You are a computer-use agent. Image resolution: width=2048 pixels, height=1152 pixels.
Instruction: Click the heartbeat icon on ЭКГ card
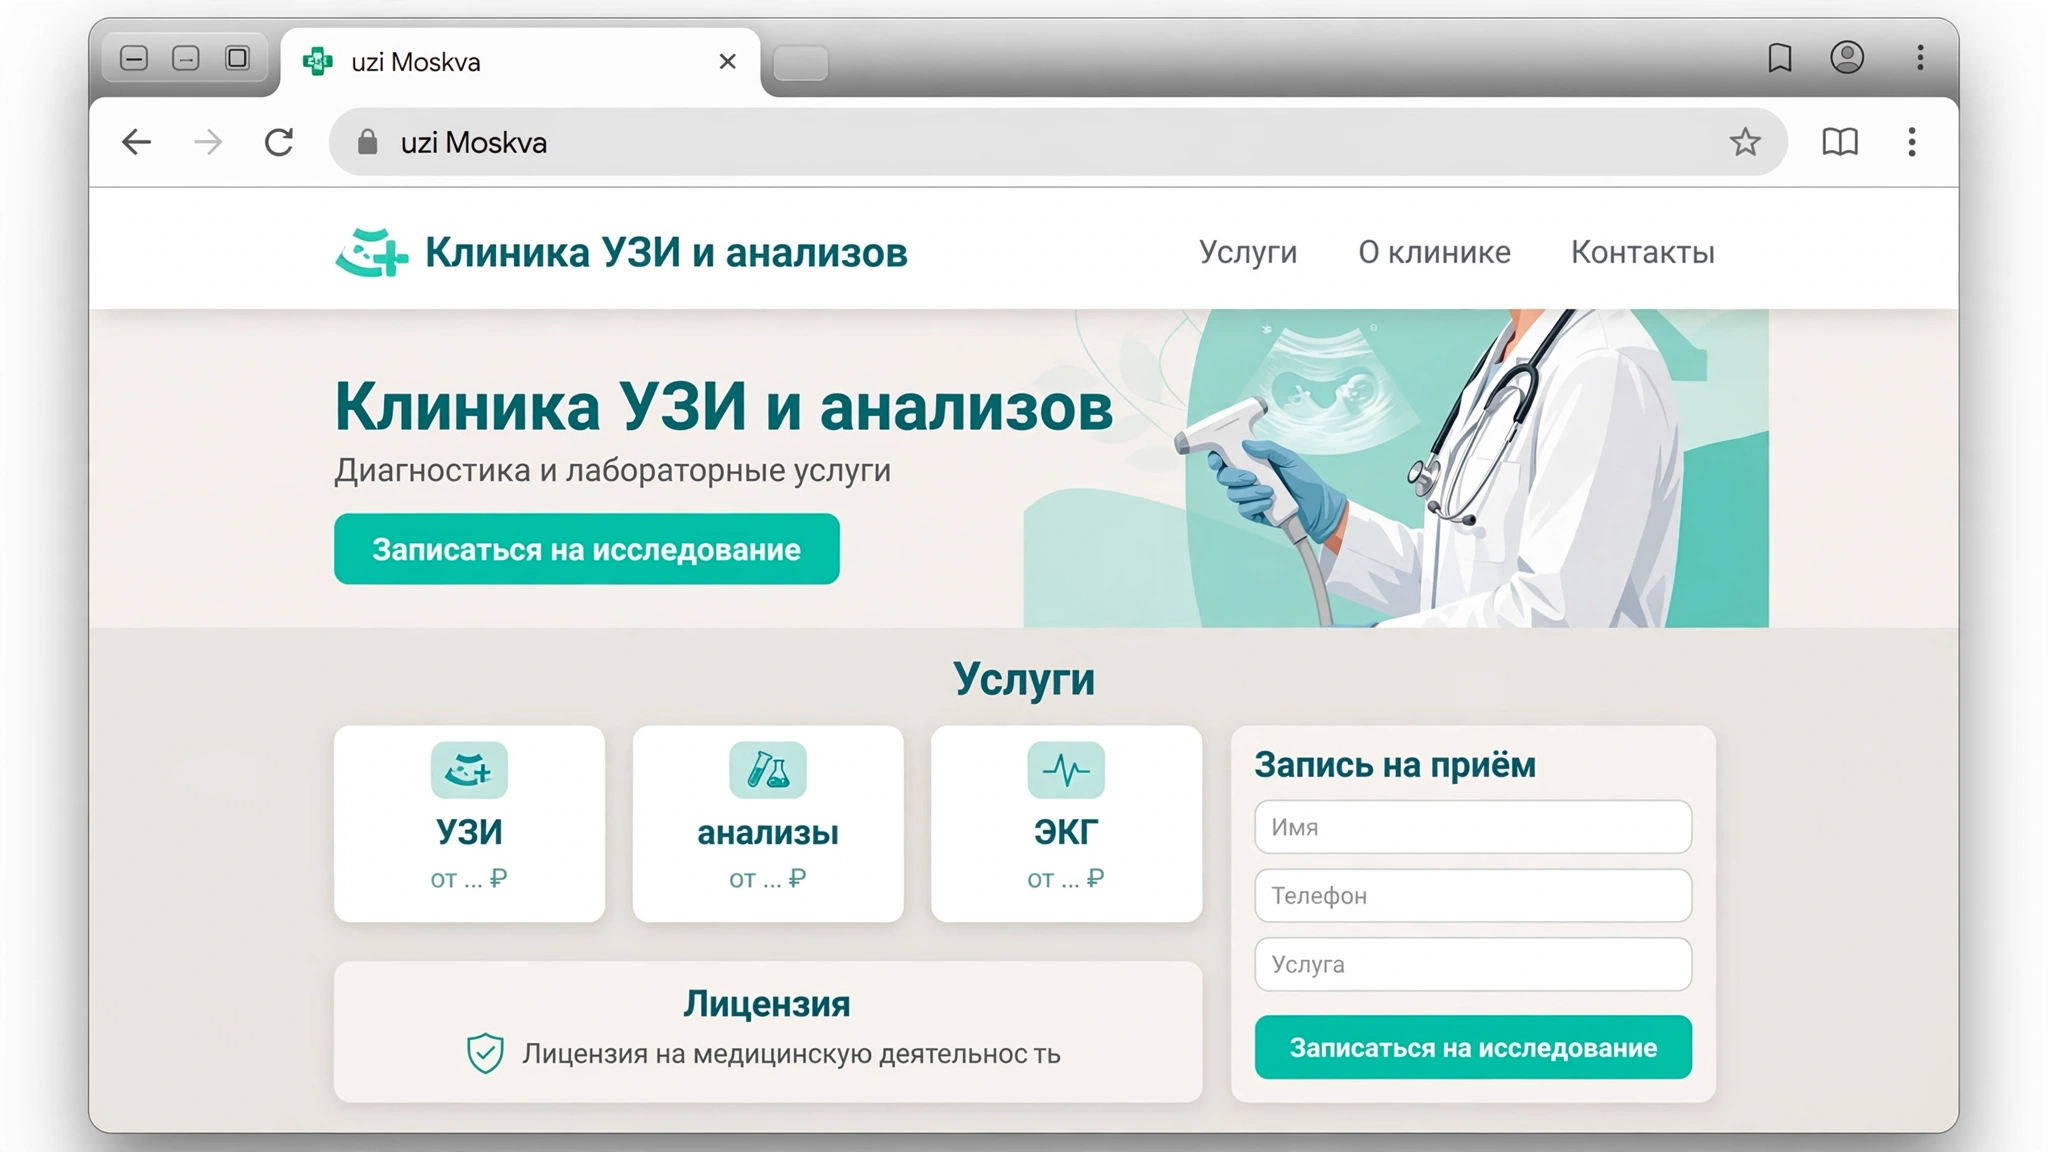(1066, 770)
